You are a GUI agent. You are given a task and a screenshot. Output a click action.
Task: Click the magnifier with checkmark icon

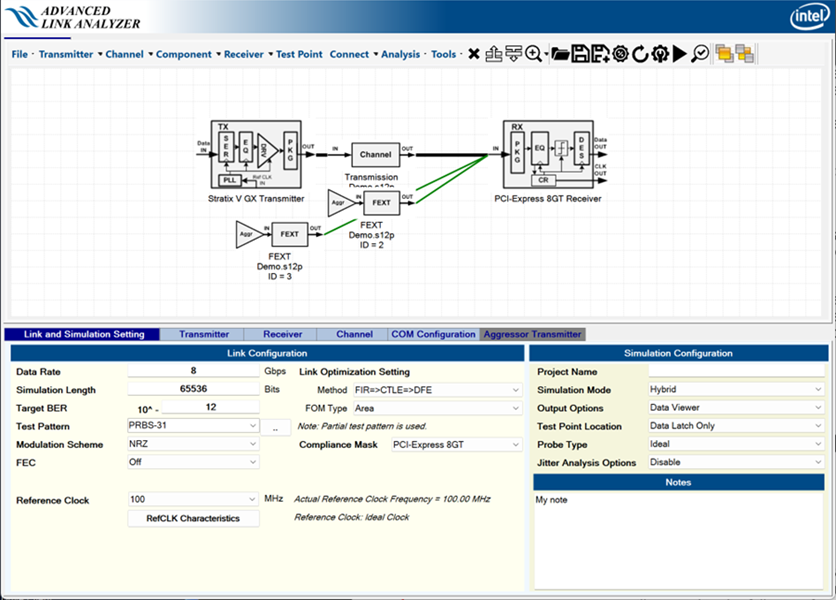(x=700, y=54)
